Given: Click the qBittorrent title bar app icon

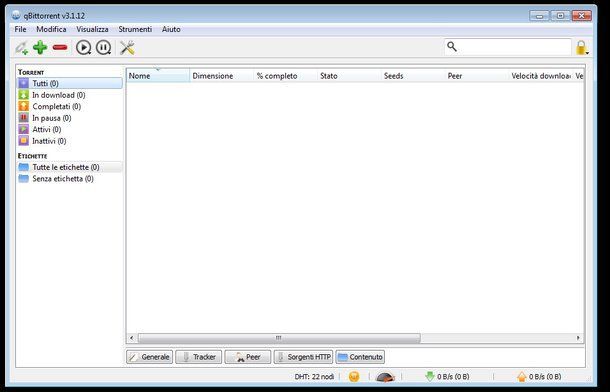Looking at the screenshot, I should (16, 16).
